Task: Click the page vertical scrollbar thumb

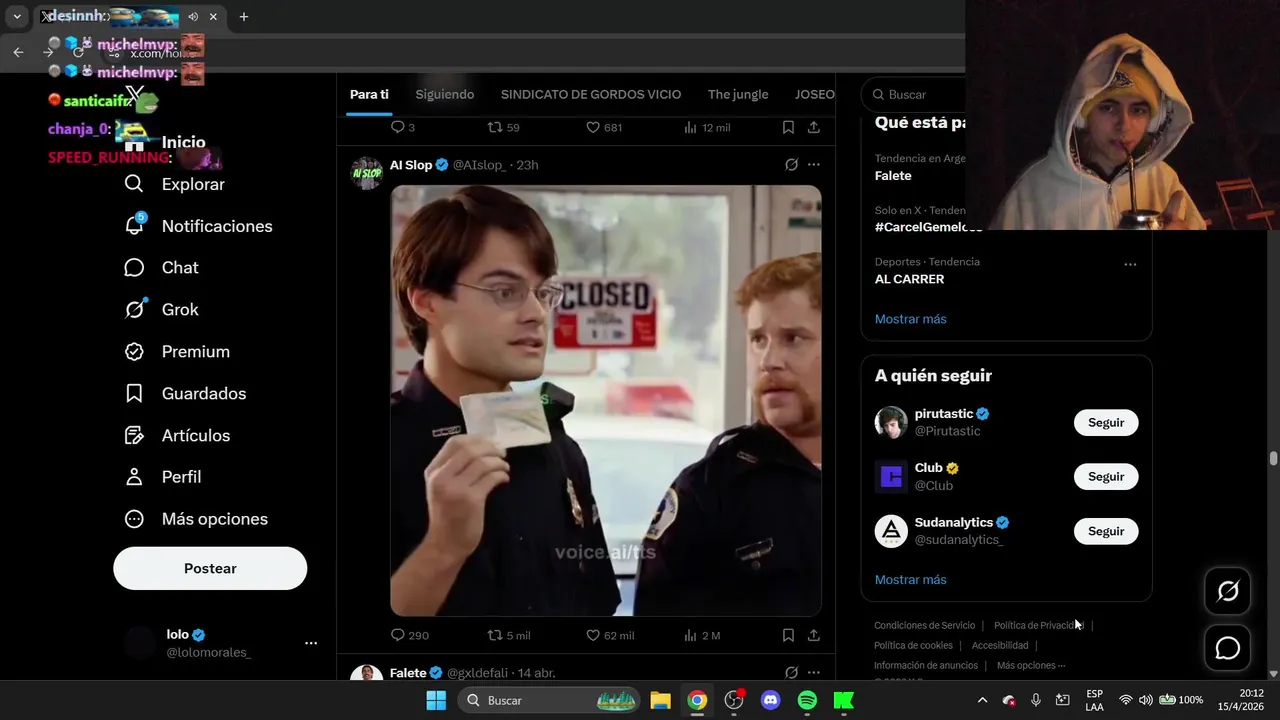Action: [x=1273, y=458]
